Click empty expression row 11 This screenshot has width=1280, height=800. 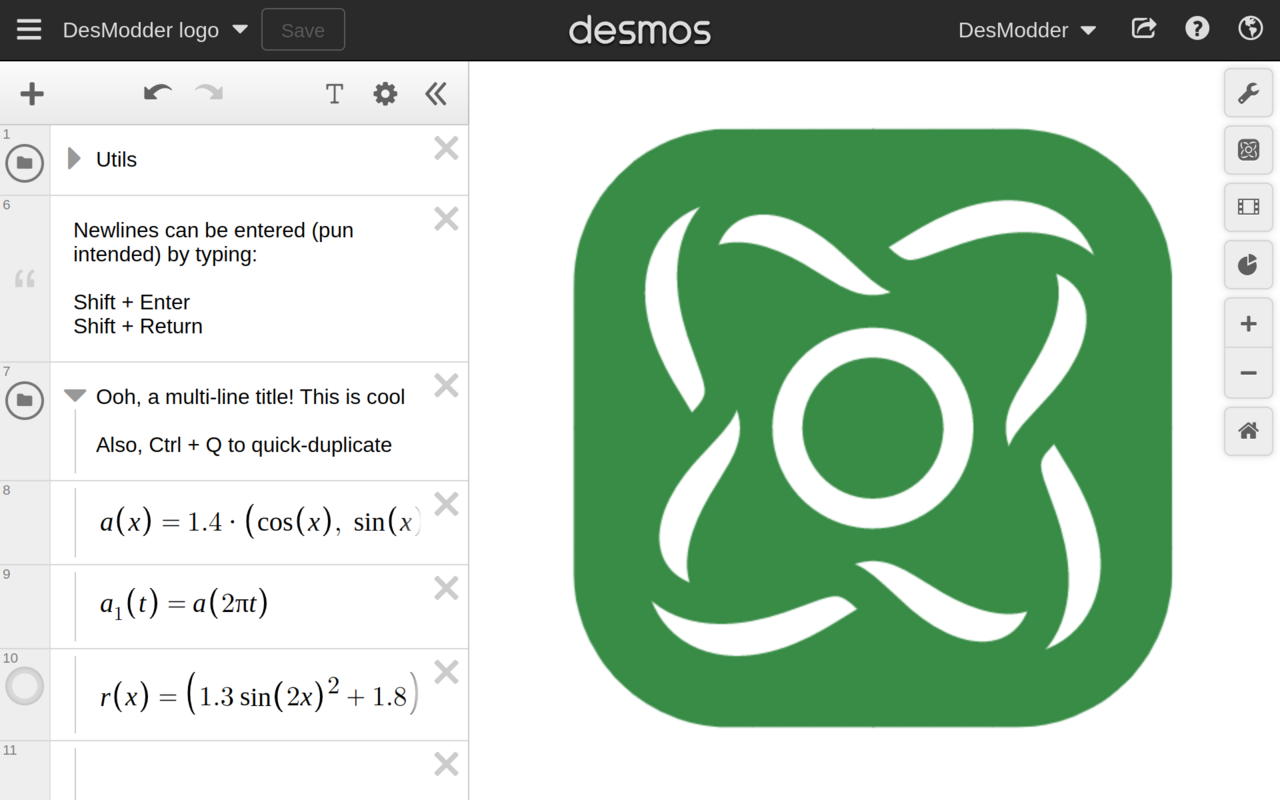click(260, 771)
